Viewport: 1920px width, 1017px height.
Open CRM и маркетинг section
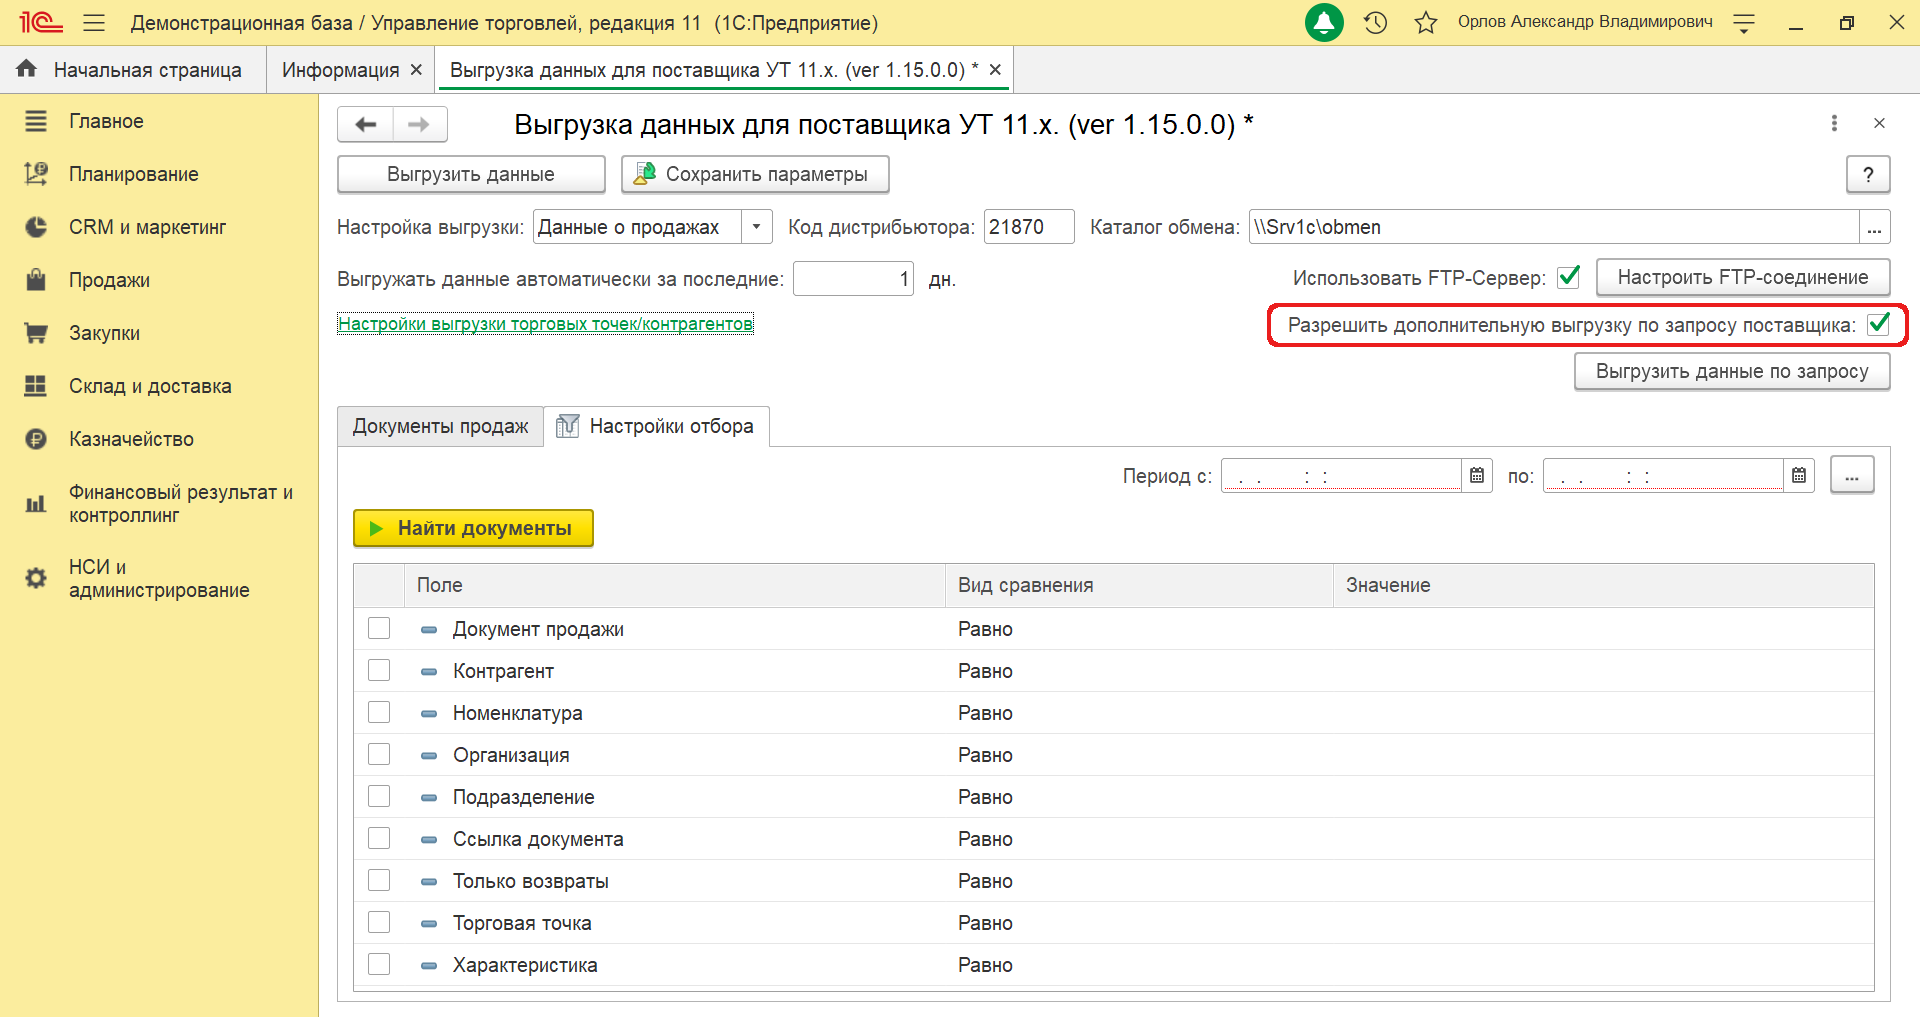point(147,227)
